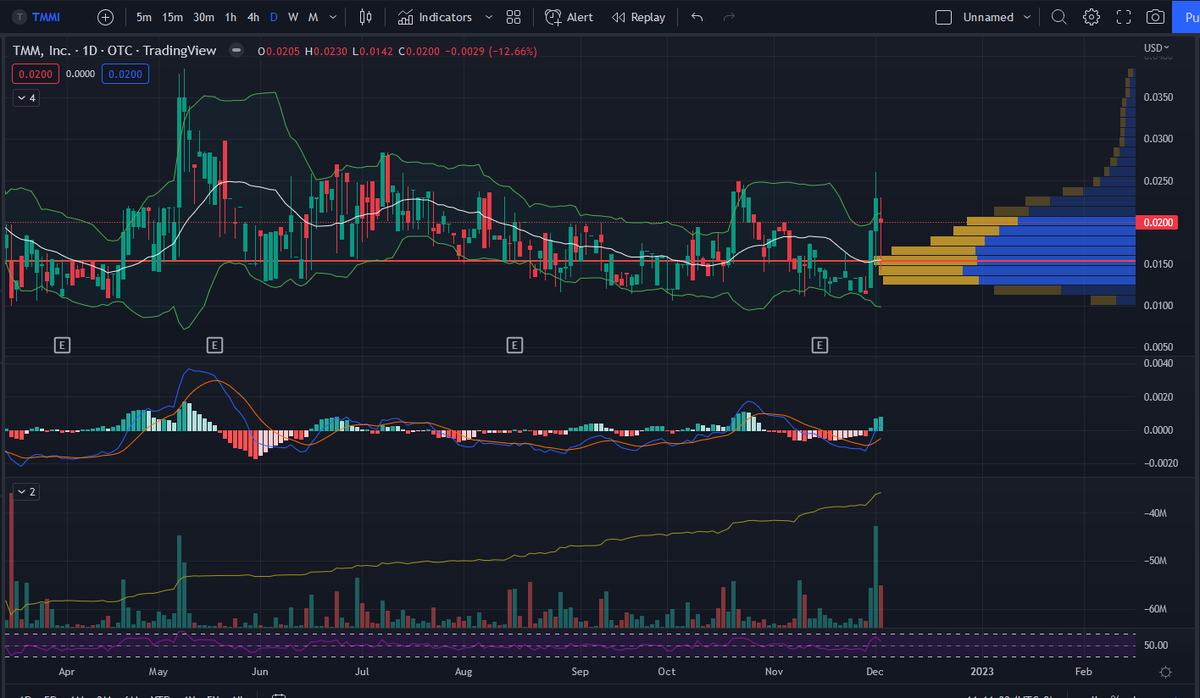Undo the last chart action
1200x698 pixels.
pos(697,17)
